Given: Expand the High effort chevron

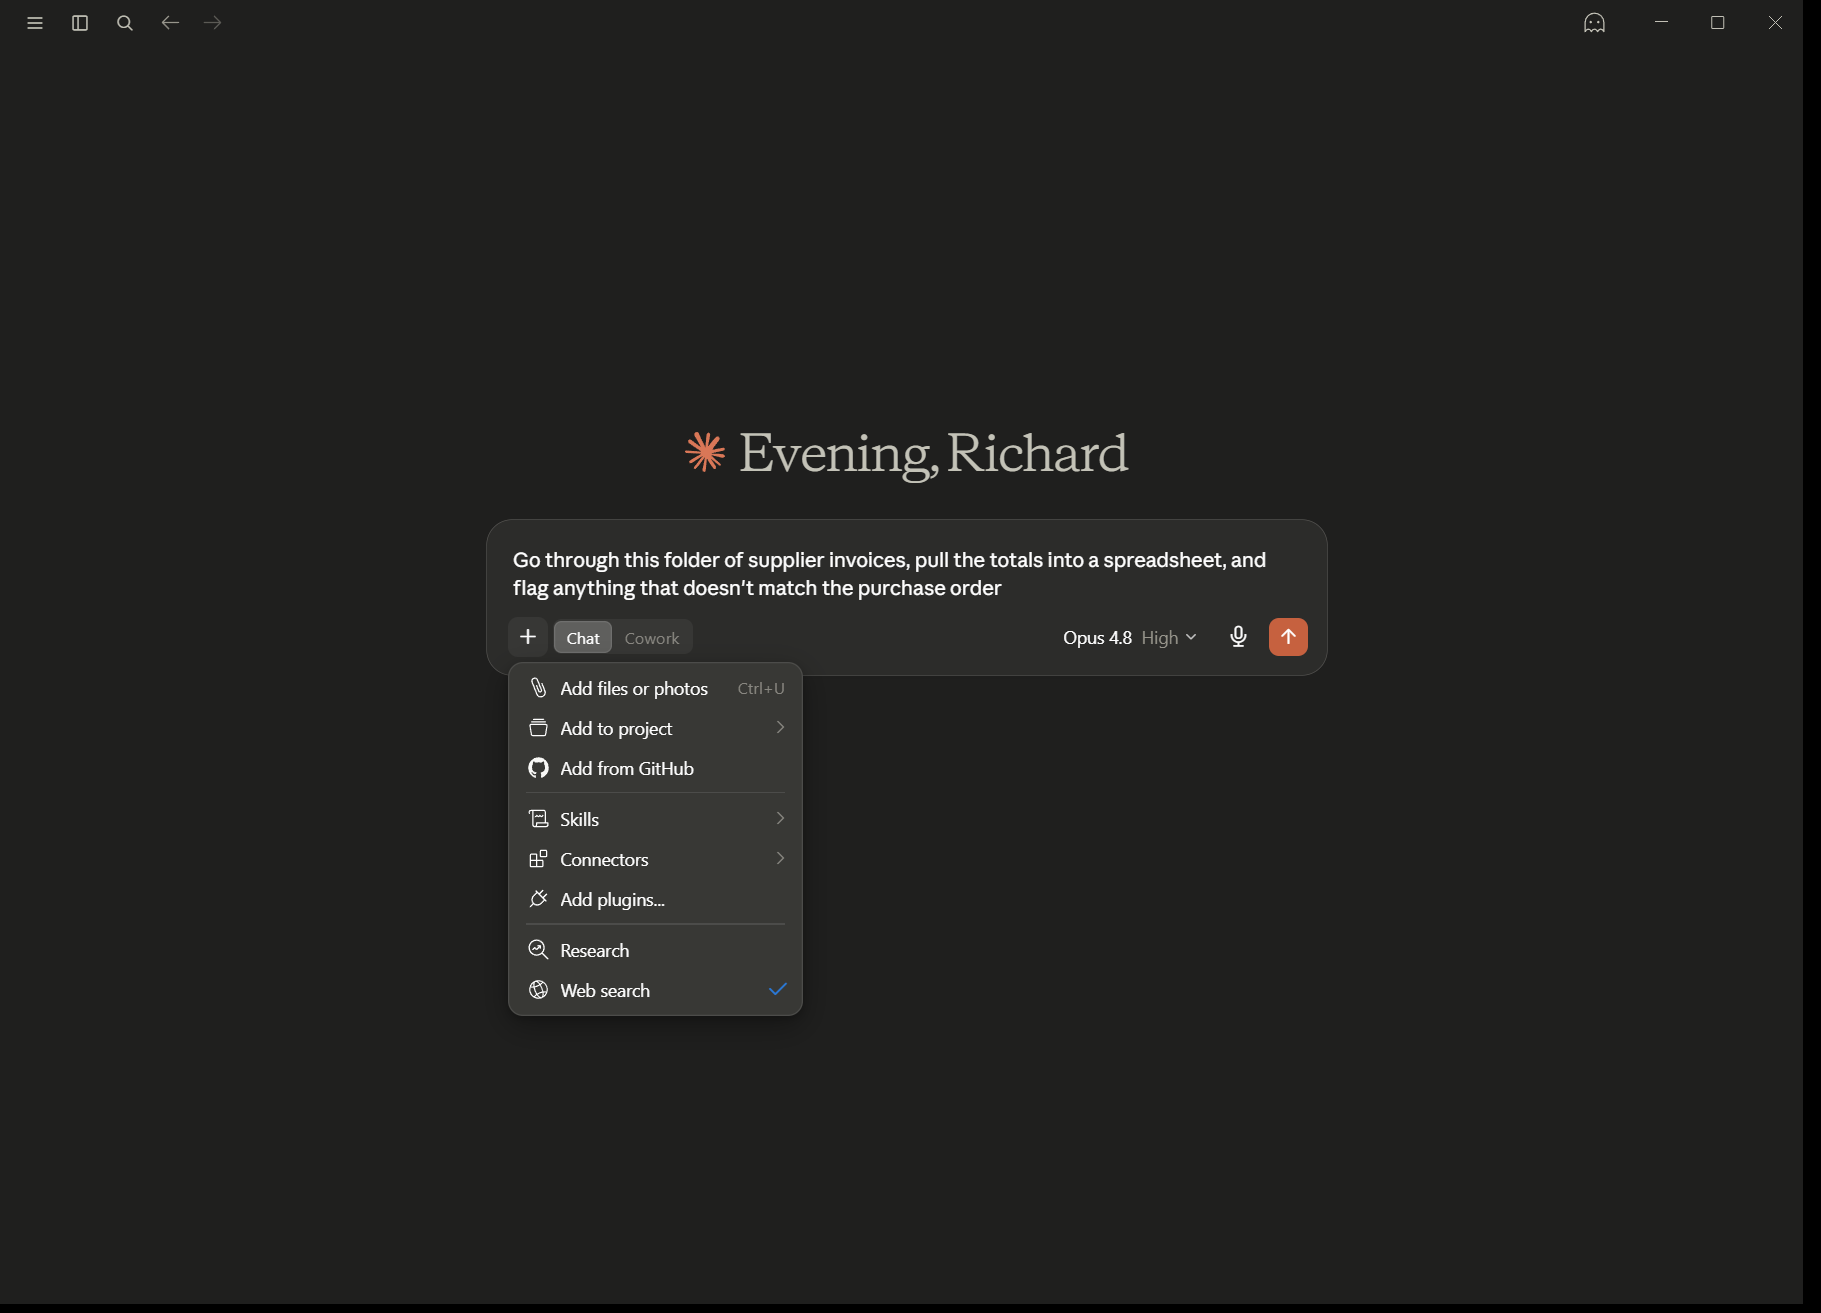Looking at the screenshot, I should coord(1191,637).
